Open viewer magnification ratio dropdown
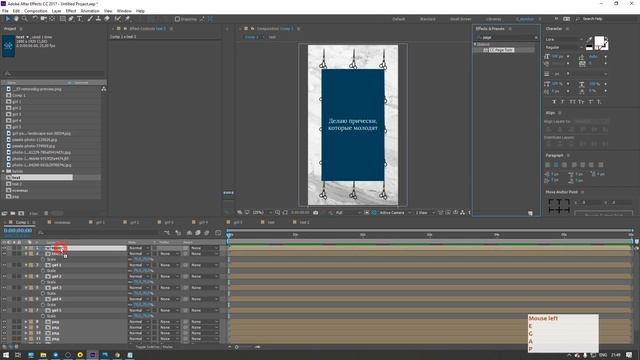 (262, 213)
